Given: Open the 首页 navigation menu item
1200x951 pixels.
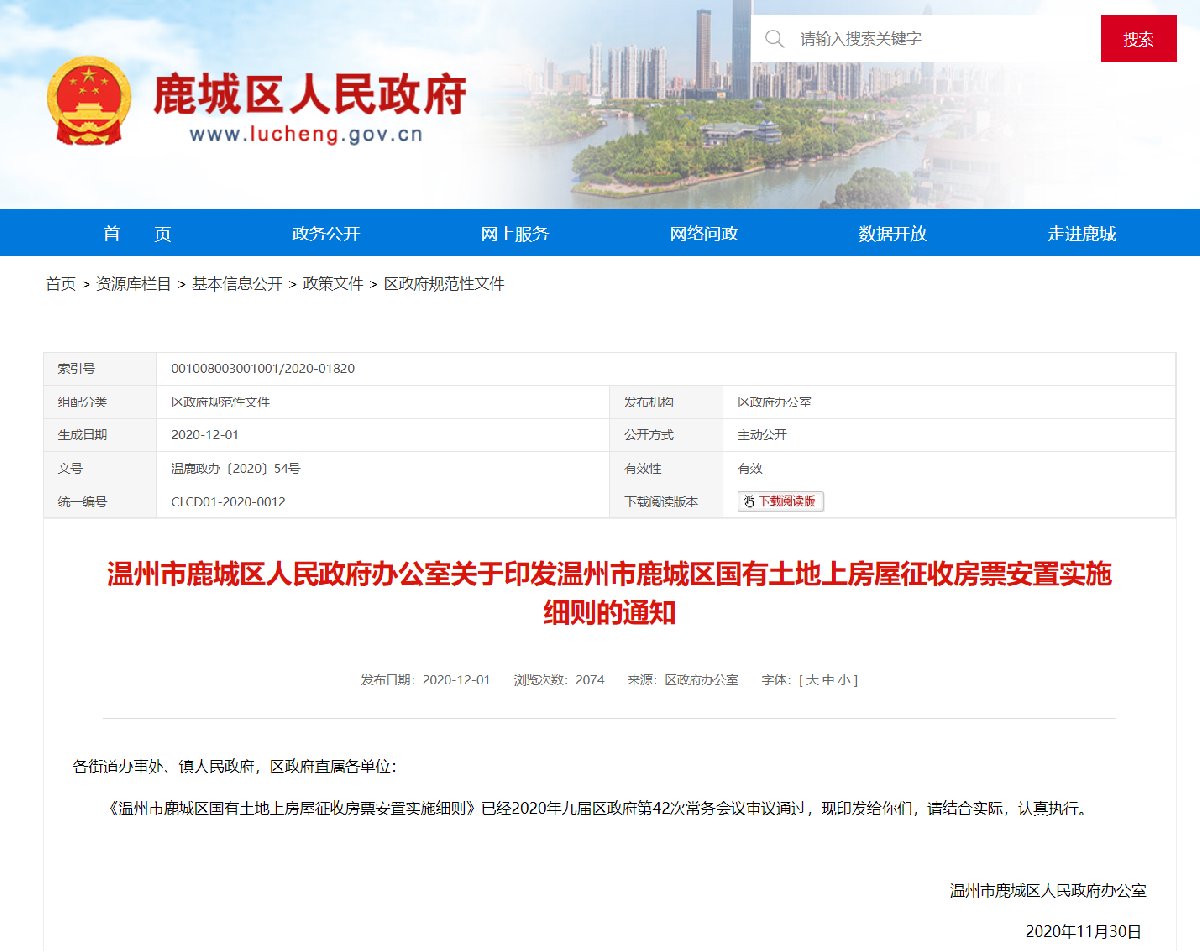Looking at the screenshot, I should pyautogui.click(x=137, y=233).
